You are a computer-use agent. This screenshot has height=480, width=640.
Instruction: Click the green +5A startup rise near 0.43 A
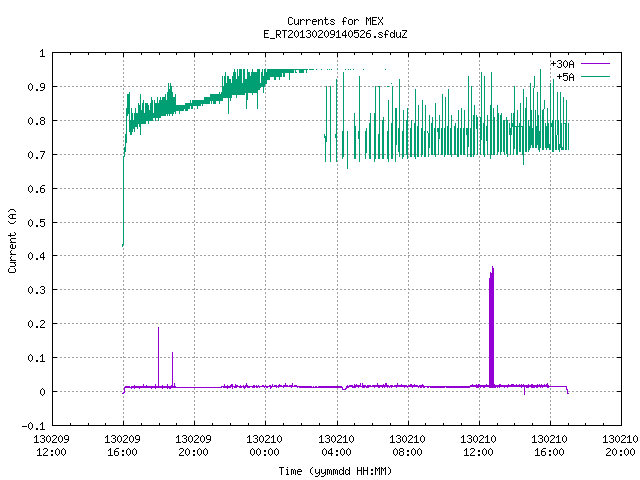tap(123, 200)
